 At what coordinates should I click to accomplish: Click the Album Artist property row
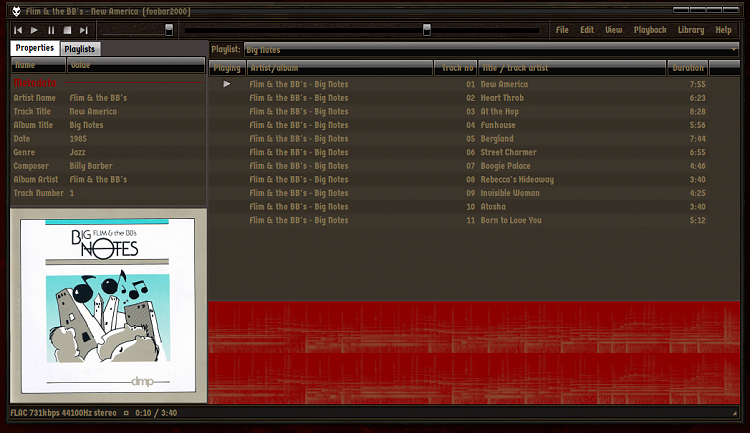109,179
